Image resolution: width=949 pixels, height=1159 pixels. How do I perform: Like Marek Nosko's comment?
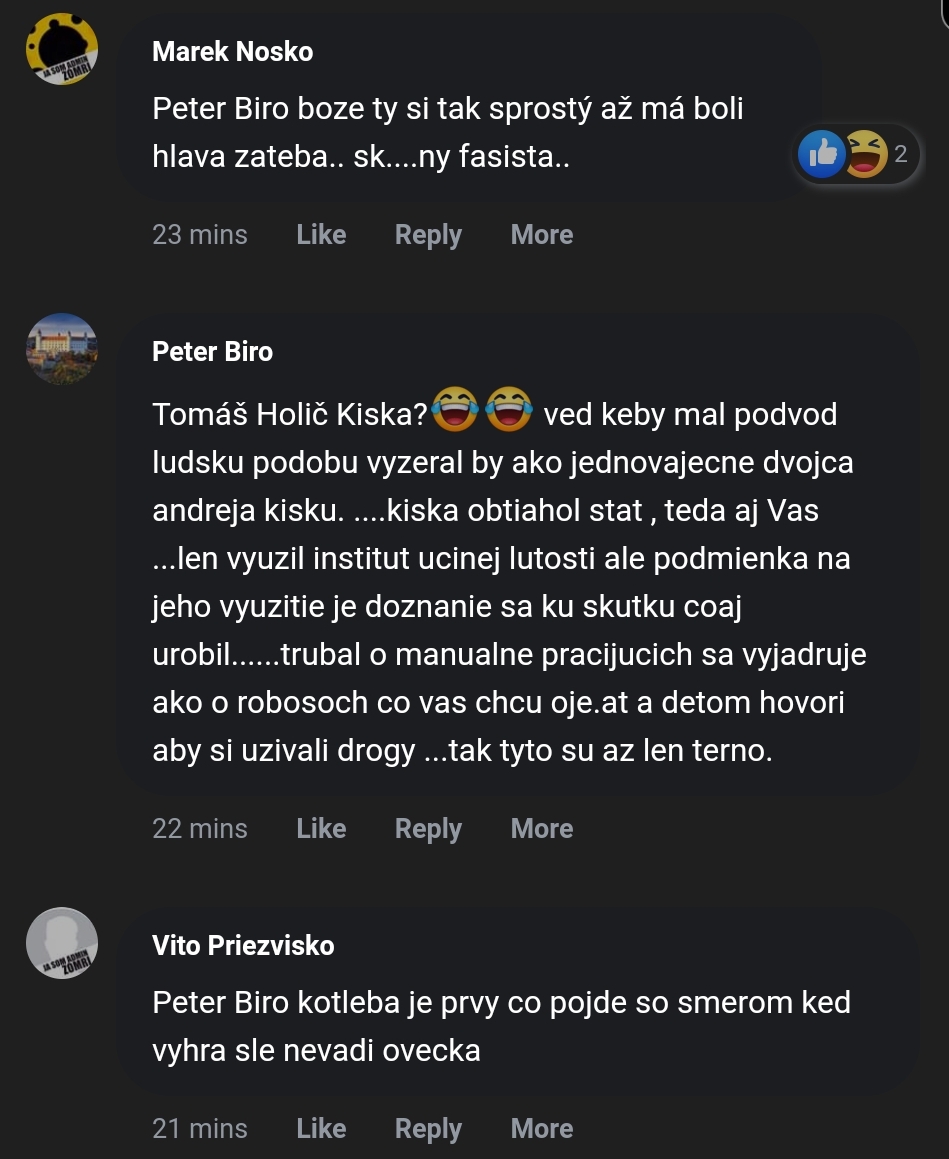pos(321,235)
